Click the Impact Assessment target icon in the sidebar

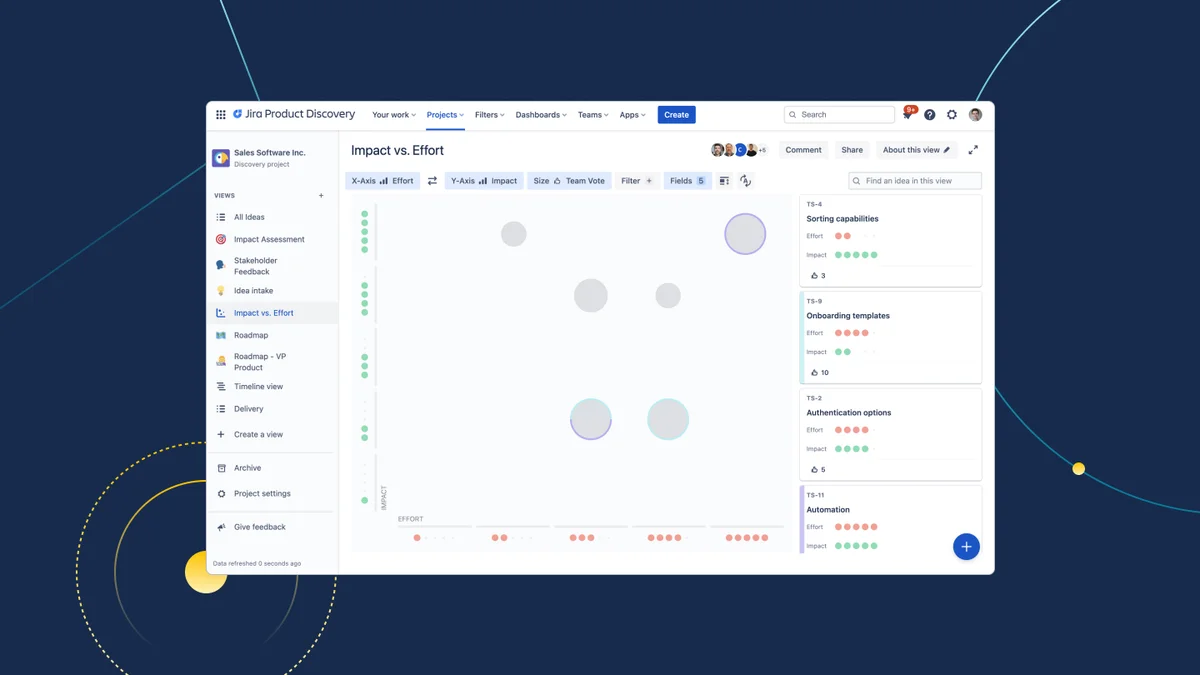click(221, 239)
